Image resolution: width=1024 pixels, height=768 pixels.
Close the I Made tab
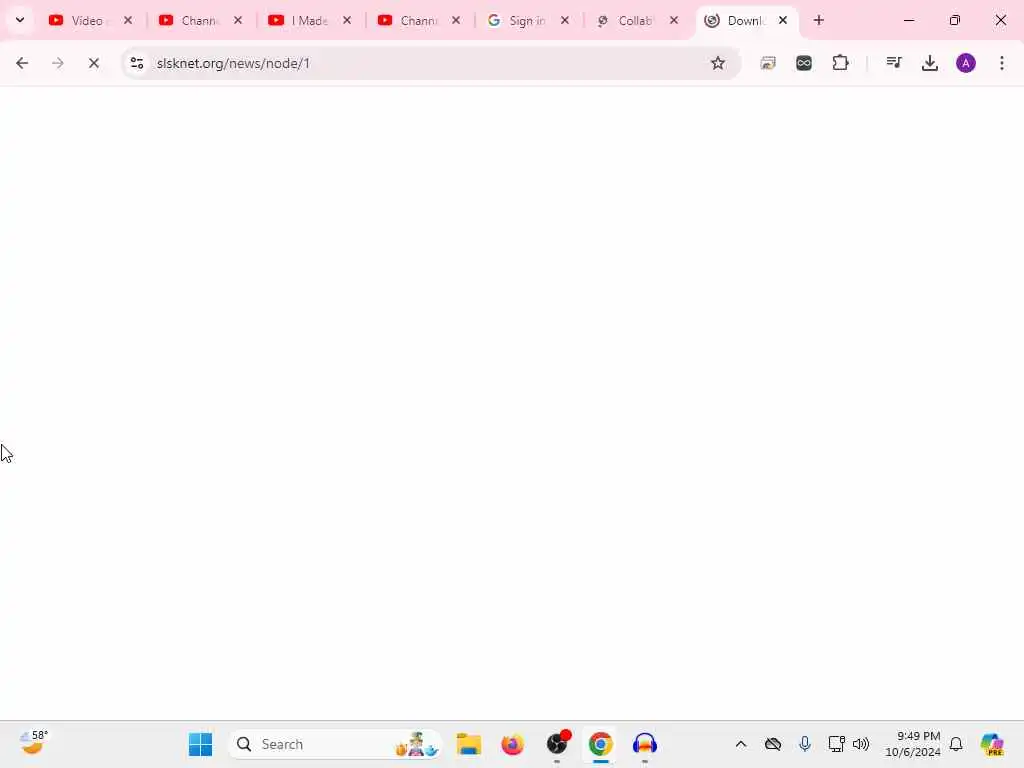coord(347,20)
